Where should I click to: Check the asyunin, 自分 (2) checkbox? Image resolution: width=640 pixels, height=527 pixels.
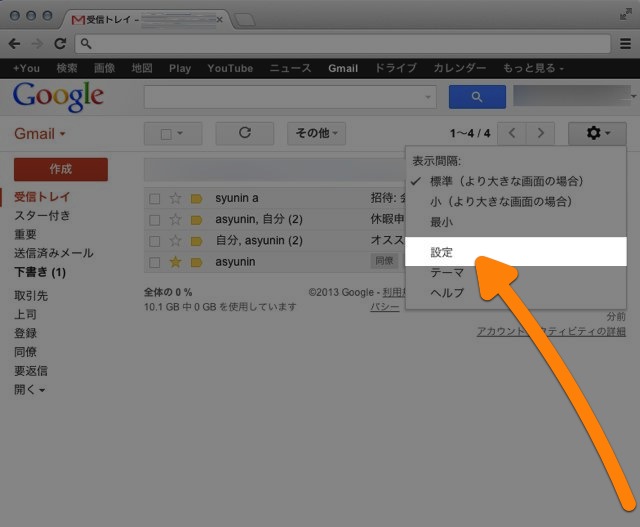(x=154, y=220)
